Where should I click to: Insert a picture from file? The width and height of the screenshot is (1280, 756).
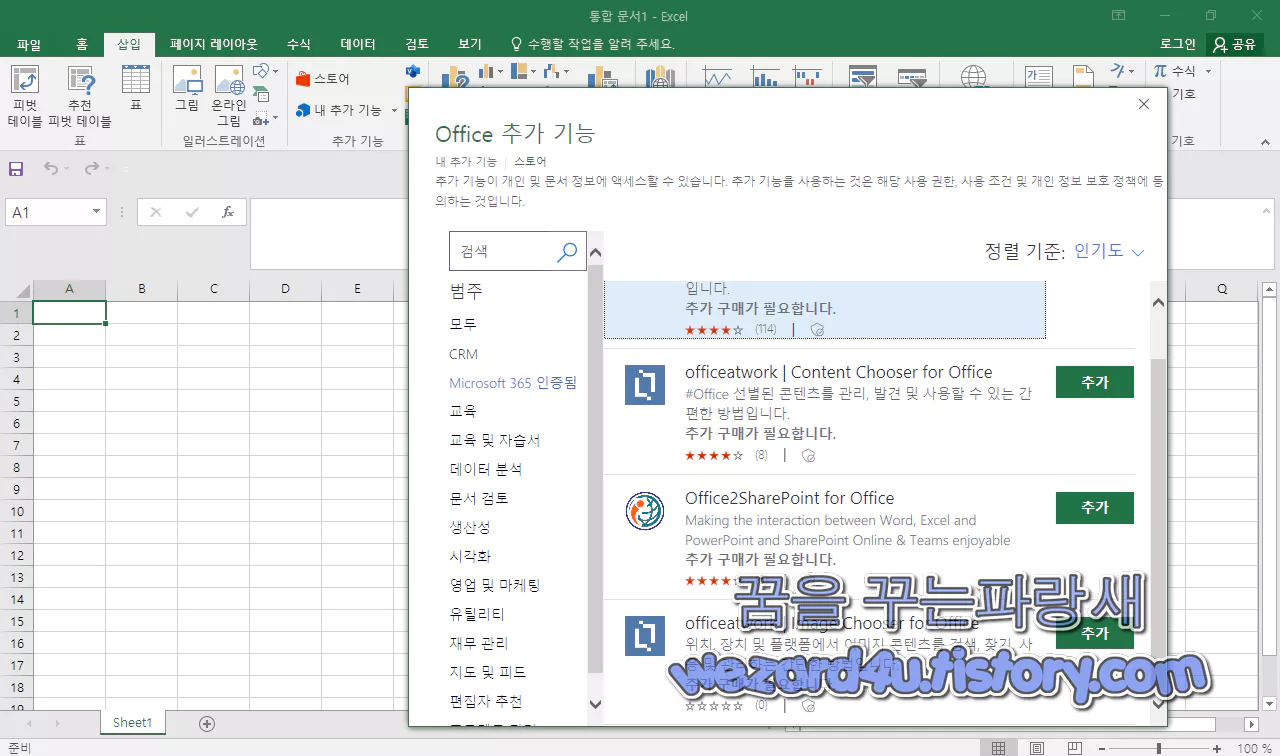coord(187,88)
